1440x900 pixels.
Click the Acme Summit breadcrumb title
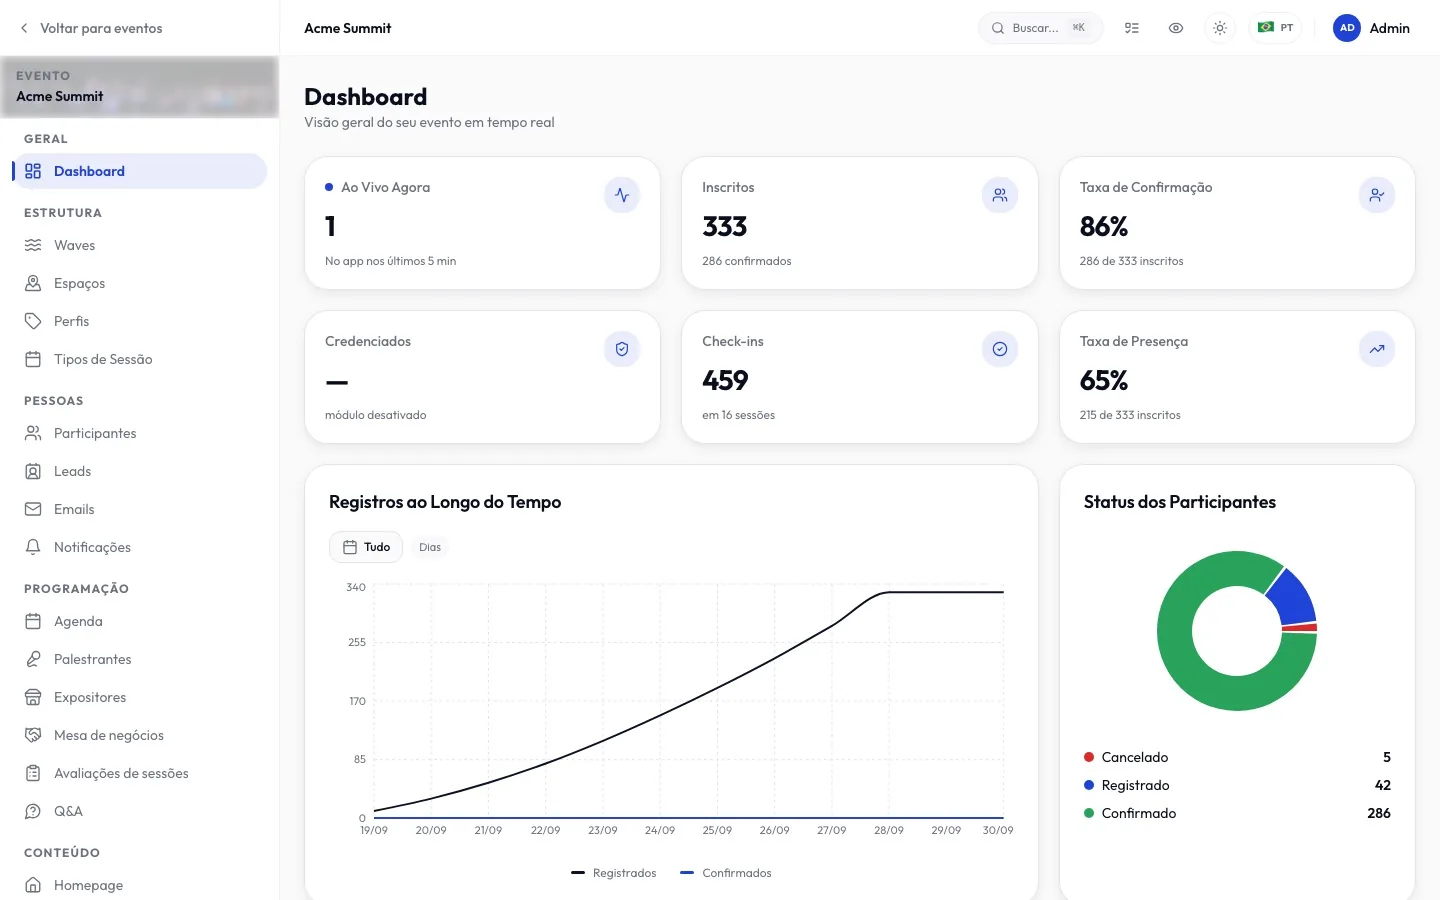(x=348, y=28)
